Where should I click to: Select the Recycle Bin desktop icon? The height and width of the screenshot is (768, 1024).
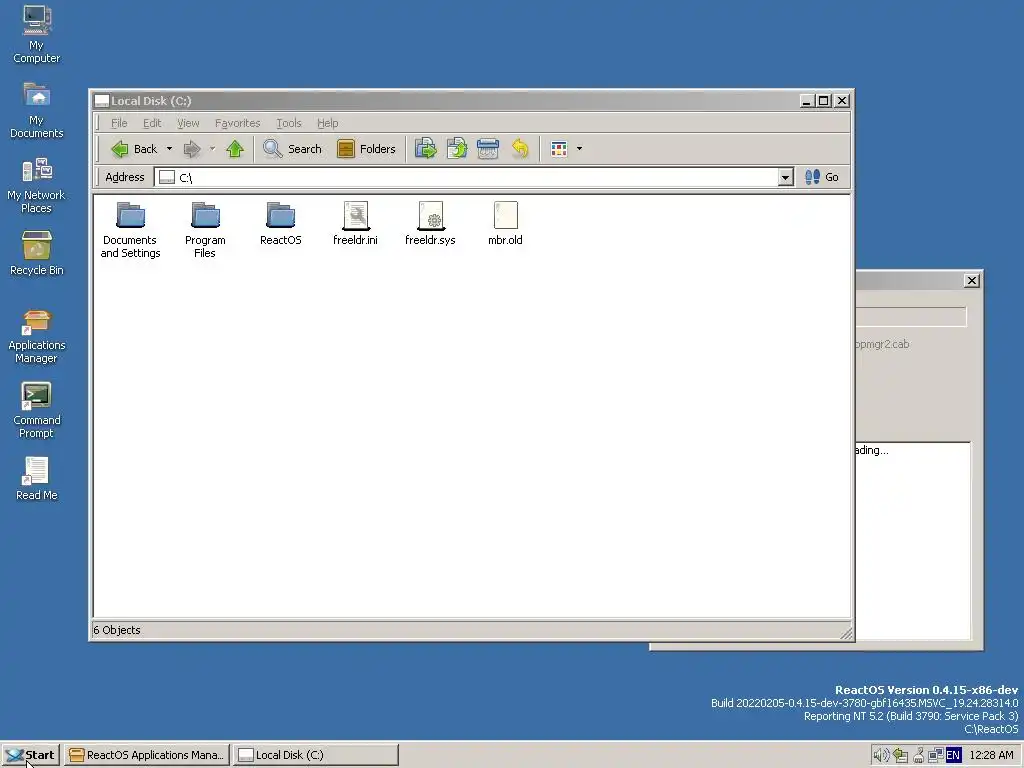click(x=37, y=253)
